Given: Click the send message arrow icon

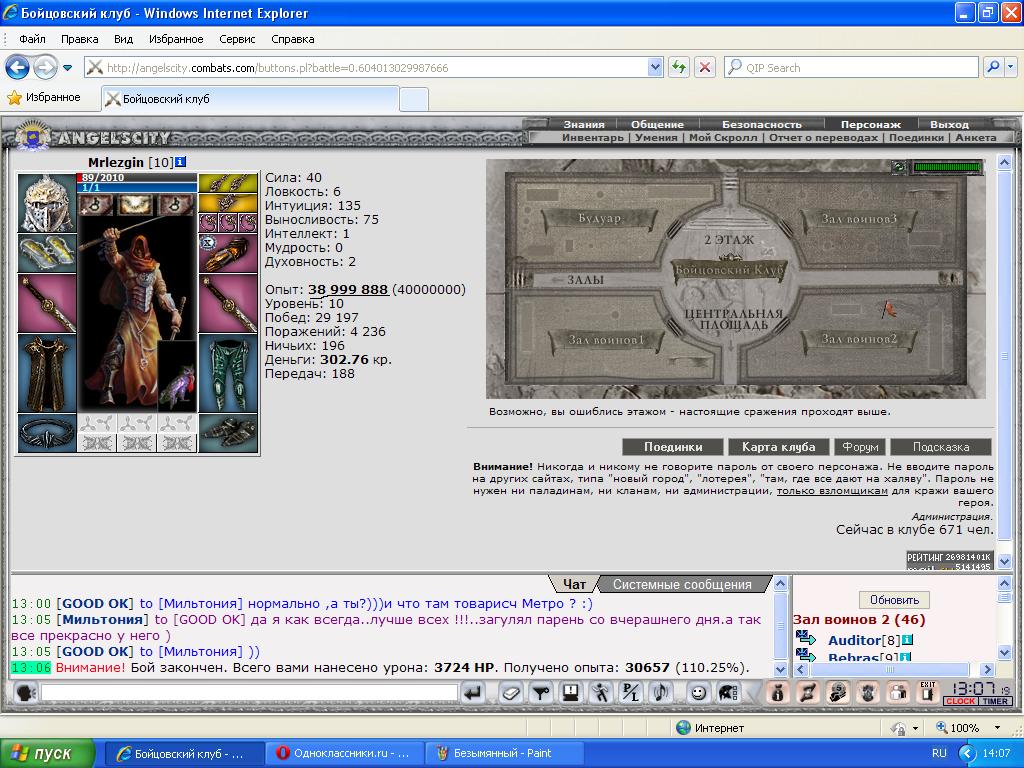Looking at the screenshot, I should pyautogui.click(x=473, y=692).
